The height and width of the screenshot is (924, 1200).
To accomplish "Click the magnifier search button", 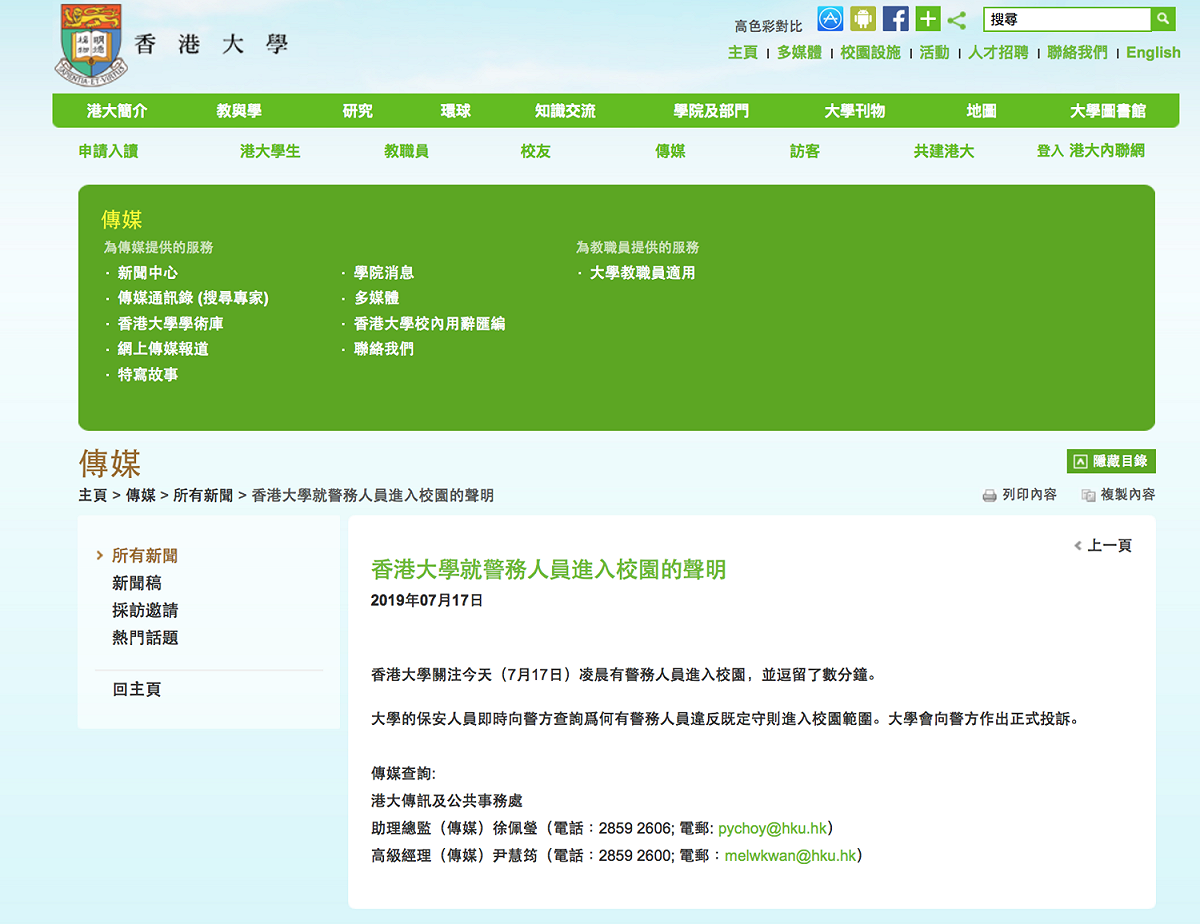I will click(1163, 19).
